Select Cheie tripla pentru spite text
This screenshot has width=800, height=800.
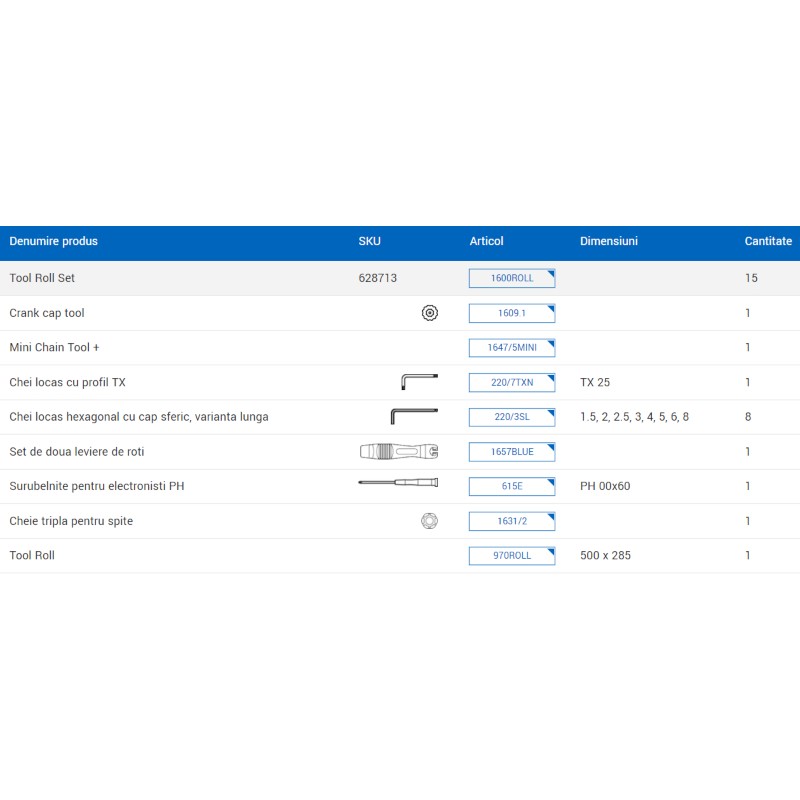coord(71,521)
